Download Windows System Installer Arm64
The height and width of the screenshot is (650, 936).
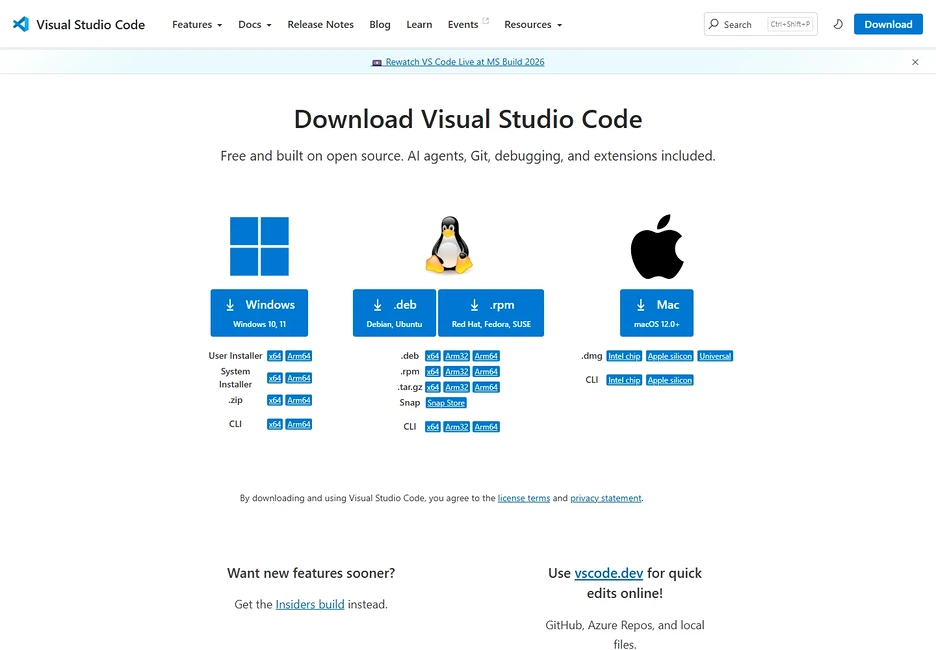click(x=298, y=378)
